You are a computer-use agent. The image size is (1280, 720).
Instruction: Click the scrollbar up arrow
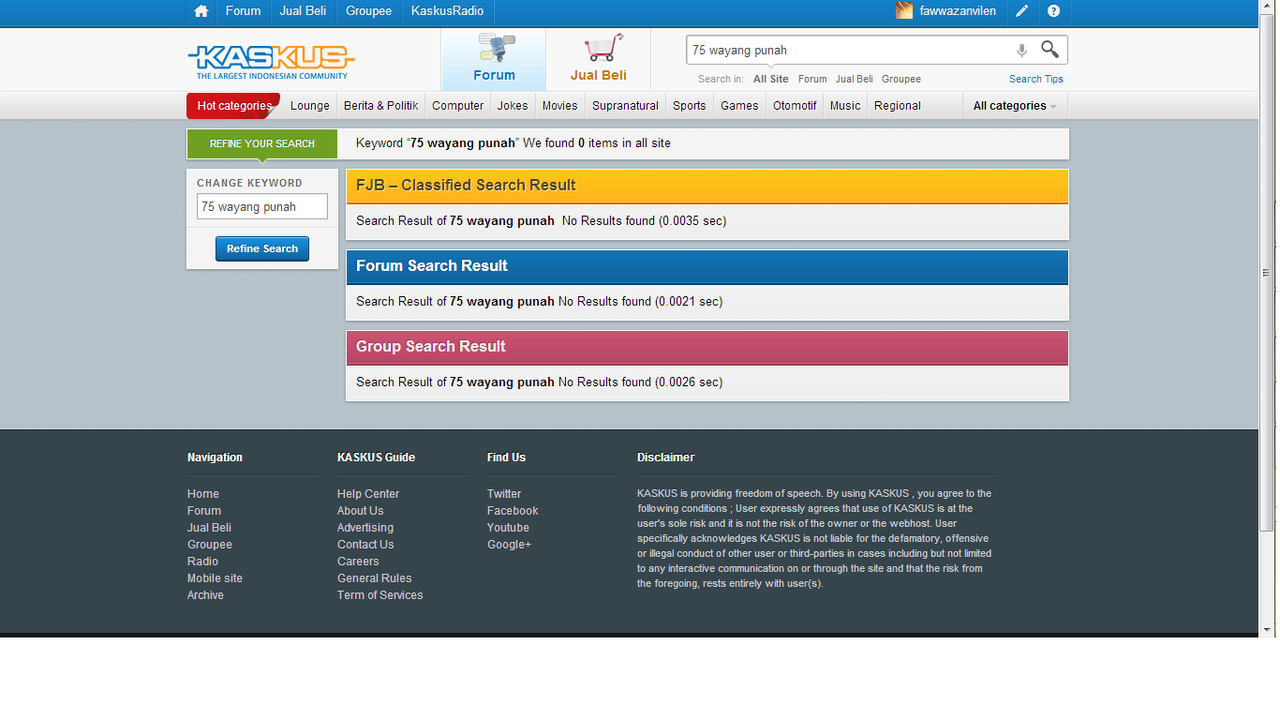click(x=1268, y=7)
